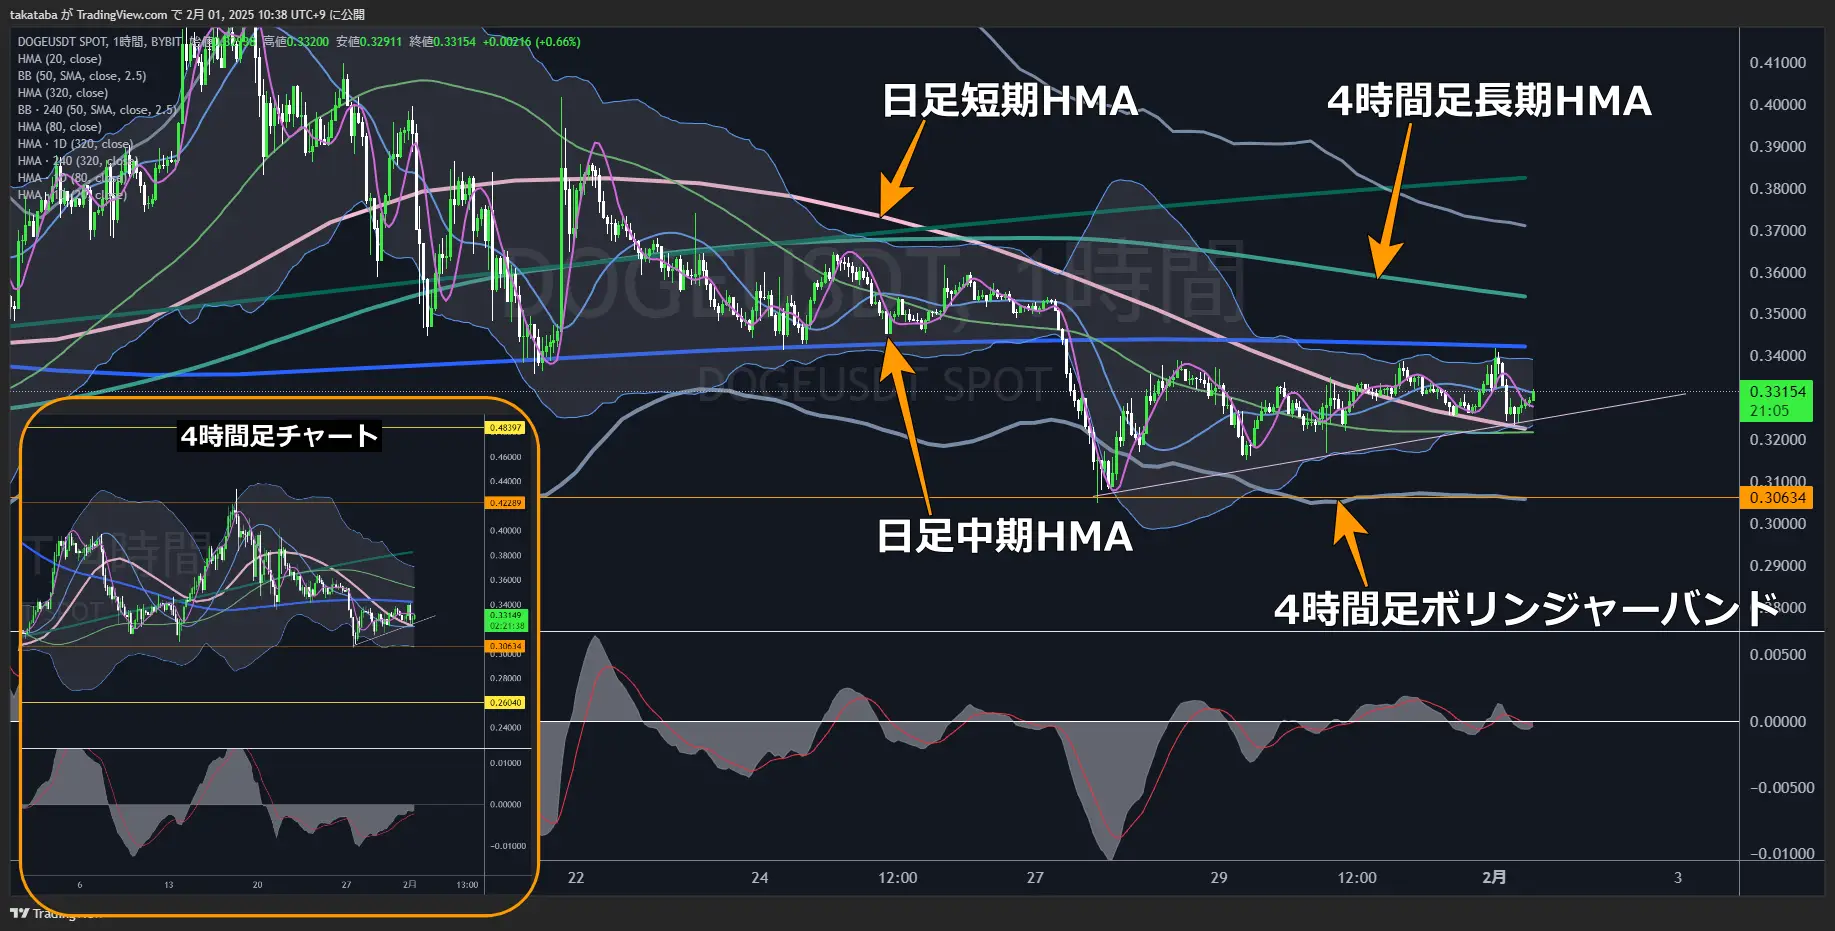Image resolution: width=1835 pixels, height=931 pixels.
Task: Click the 0.29000 price axis label
Action: click(x=1778, y=566)
